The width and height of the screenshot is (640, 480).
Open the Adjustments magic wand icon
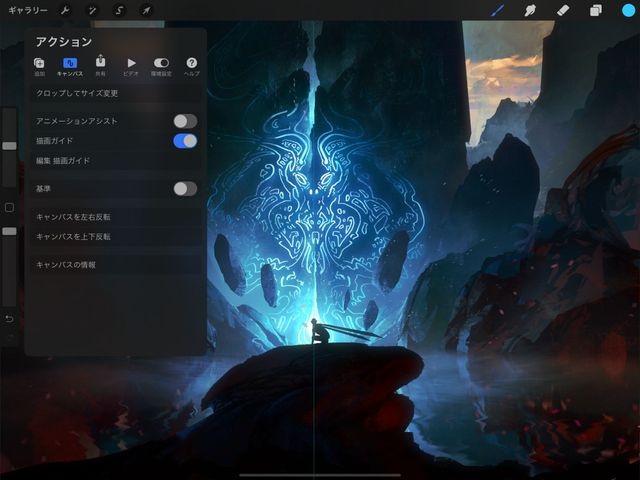click(92, 10)
